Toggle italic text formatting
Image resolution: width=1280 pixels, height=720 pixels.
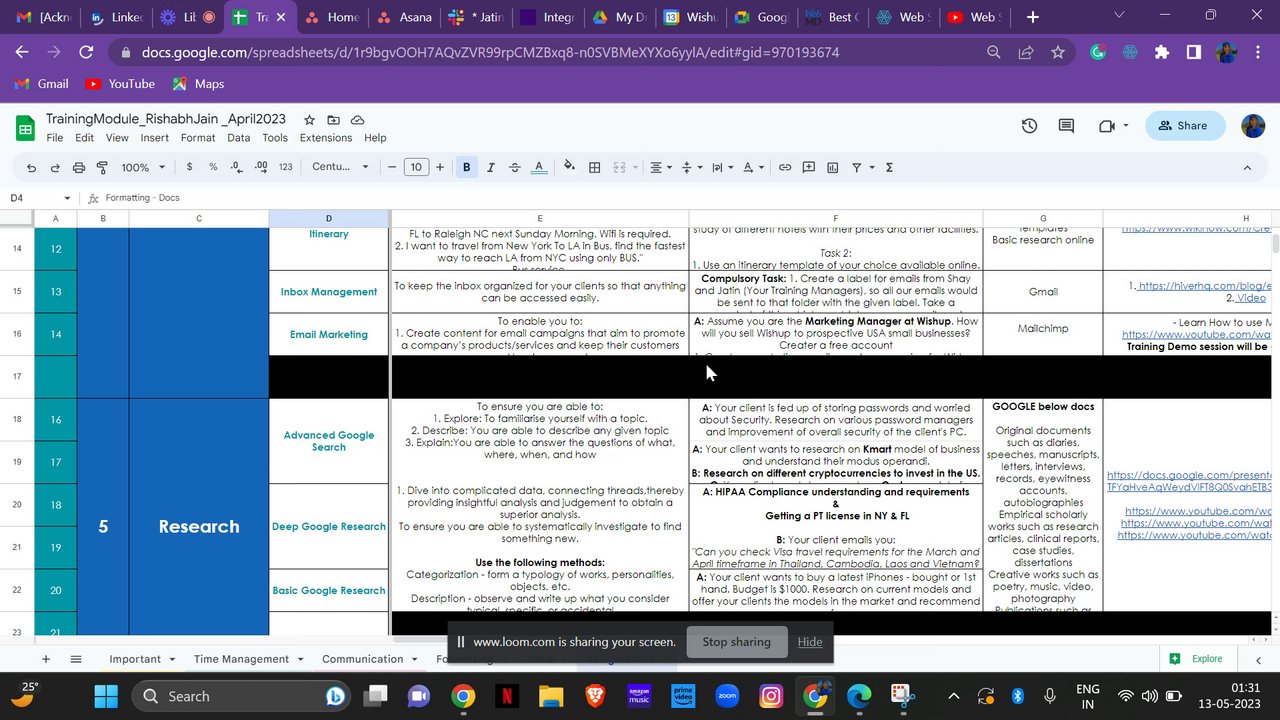(490, 167)
